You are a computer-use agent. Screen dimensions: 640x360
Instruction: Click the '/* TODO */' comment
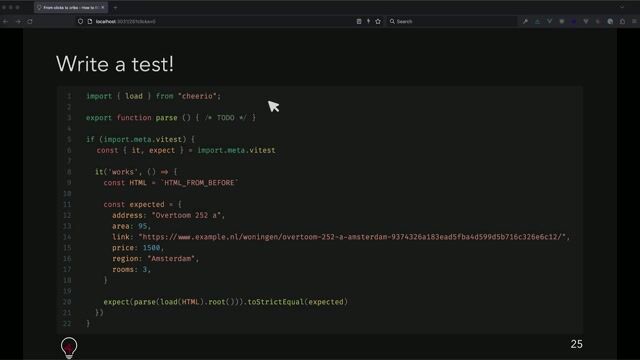226,118
